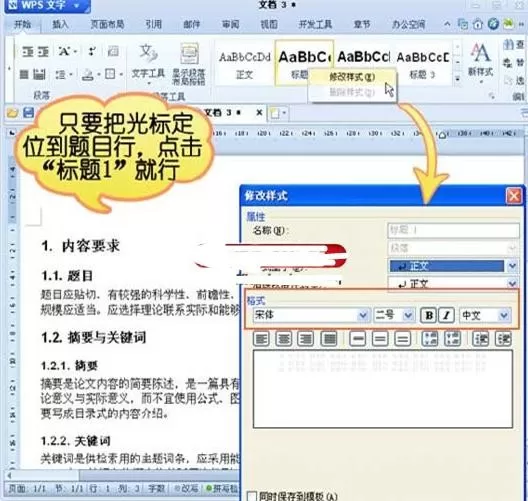528x501 pixels.
Task: Click the line spacing icon in ribbon
Action: tap(61, 74)
